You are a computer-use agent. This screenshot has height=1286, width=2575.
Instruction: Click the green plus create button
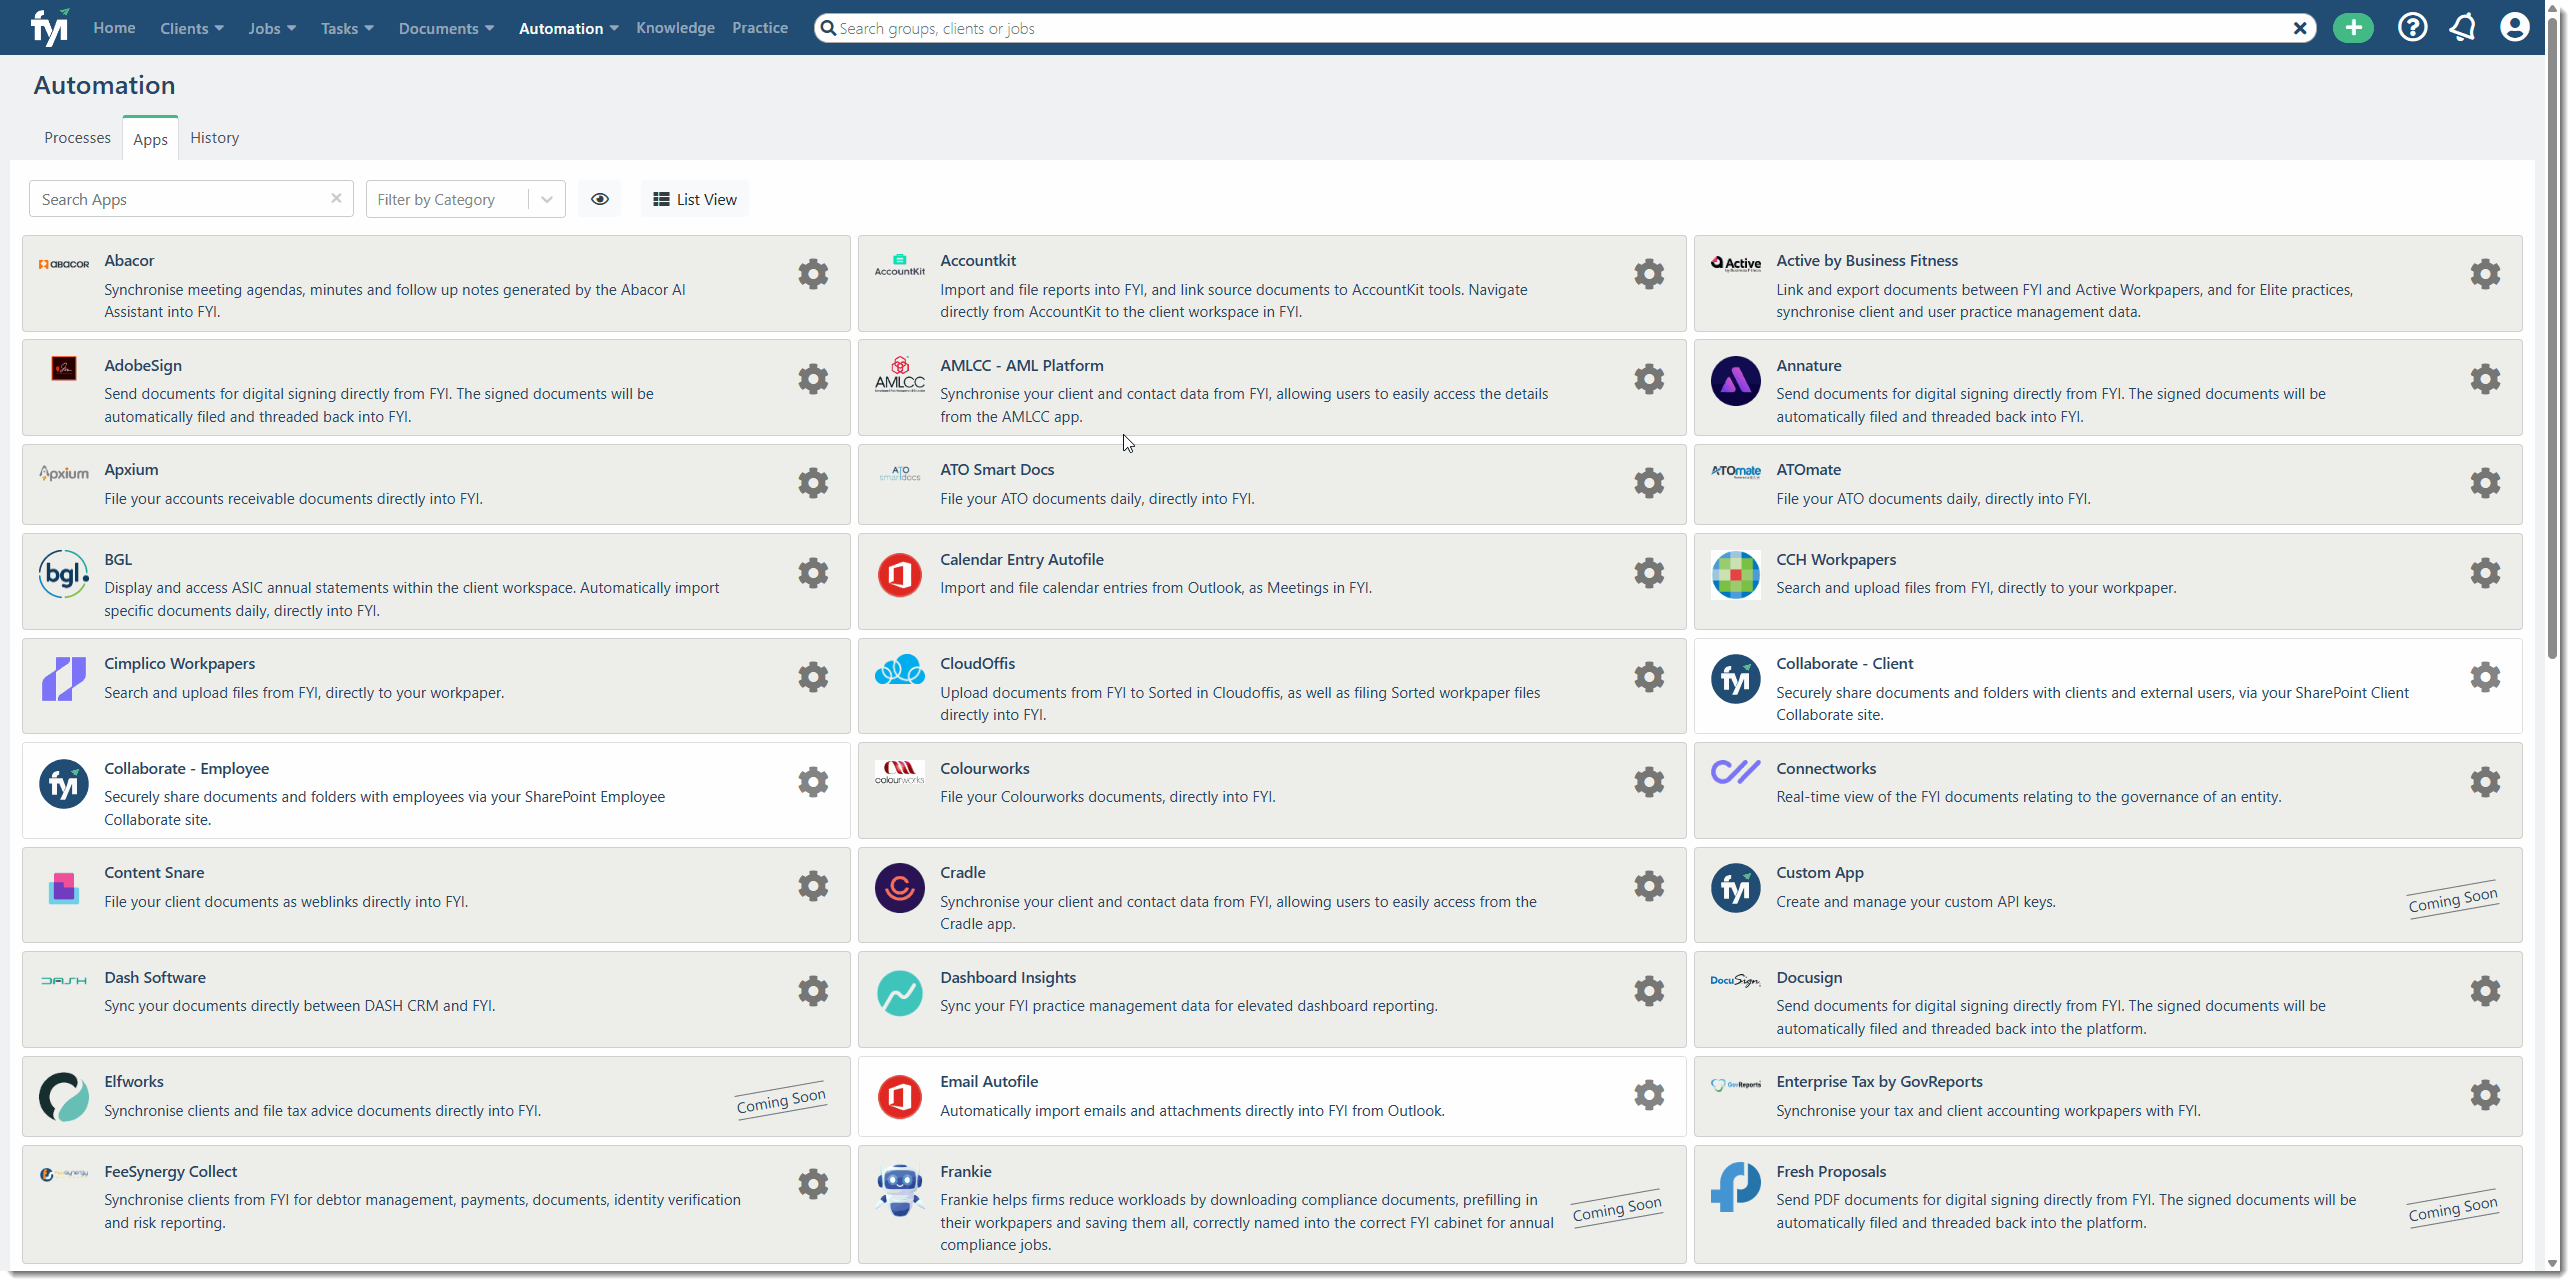[2353, 28]
